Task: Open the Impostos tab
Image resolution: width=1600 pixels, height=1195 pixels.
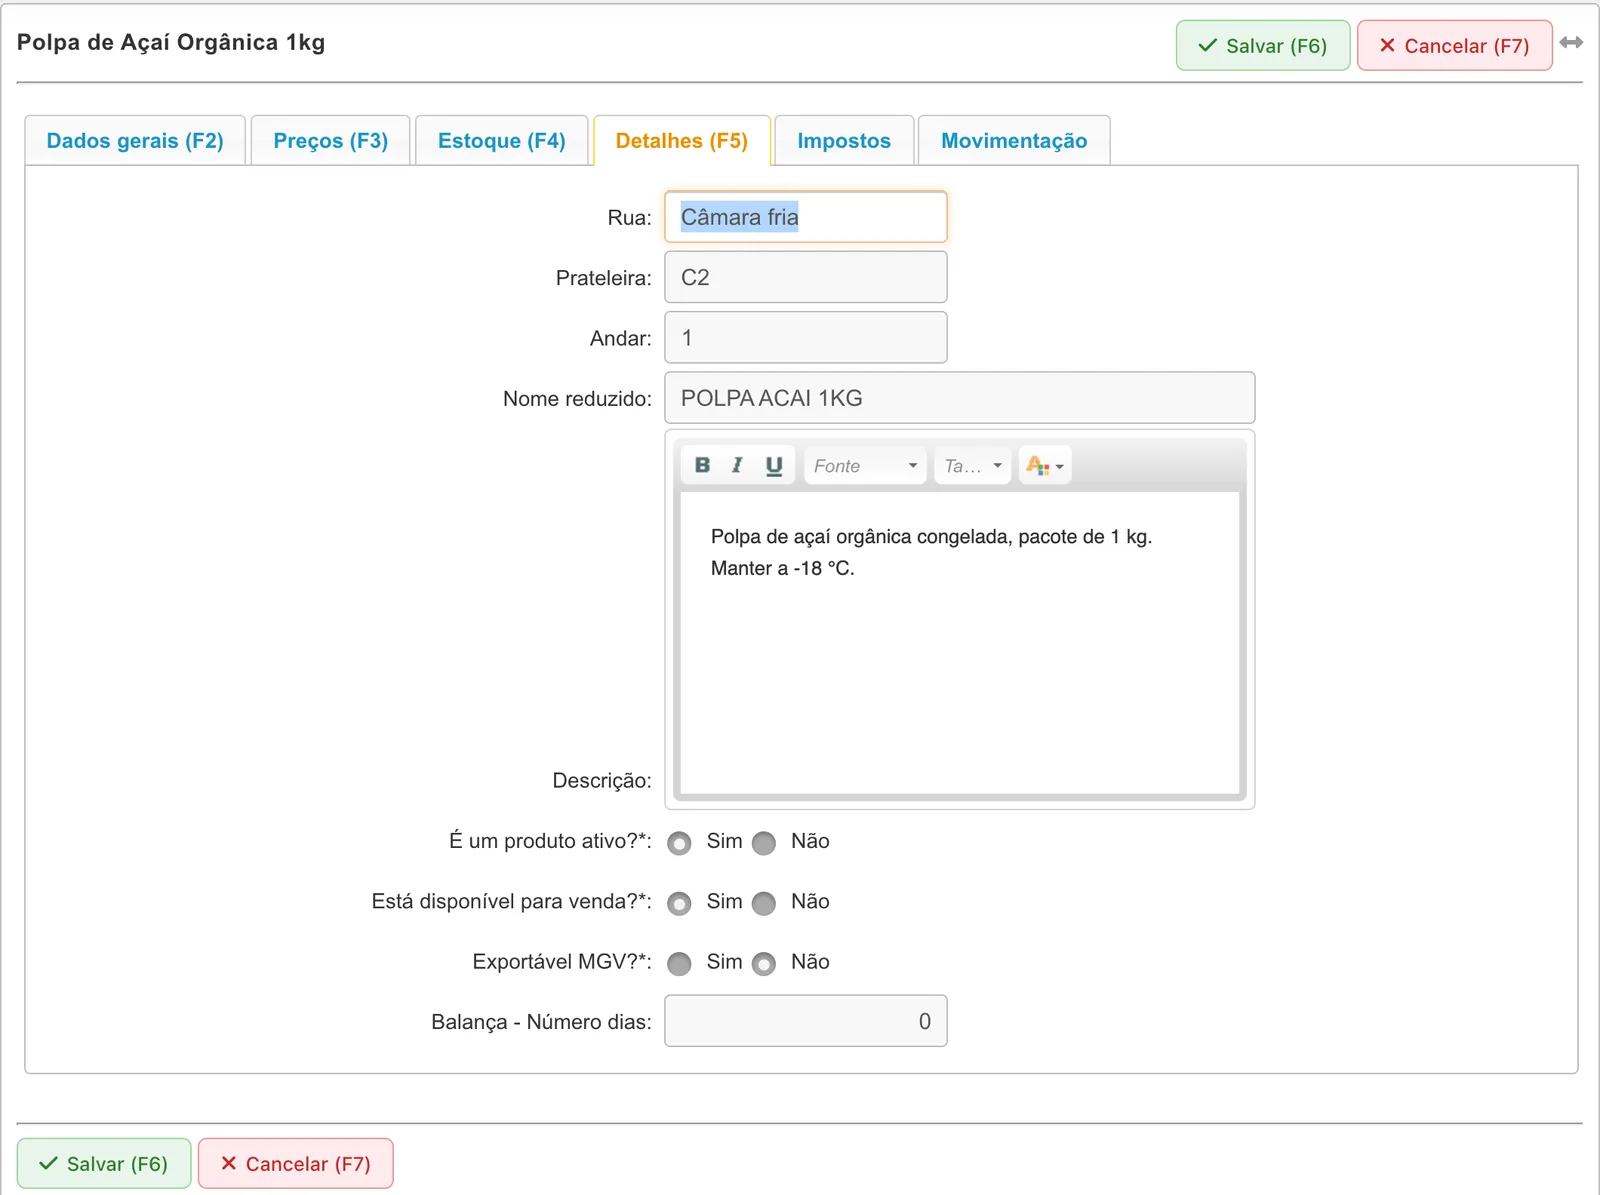Action: point(844,140)
